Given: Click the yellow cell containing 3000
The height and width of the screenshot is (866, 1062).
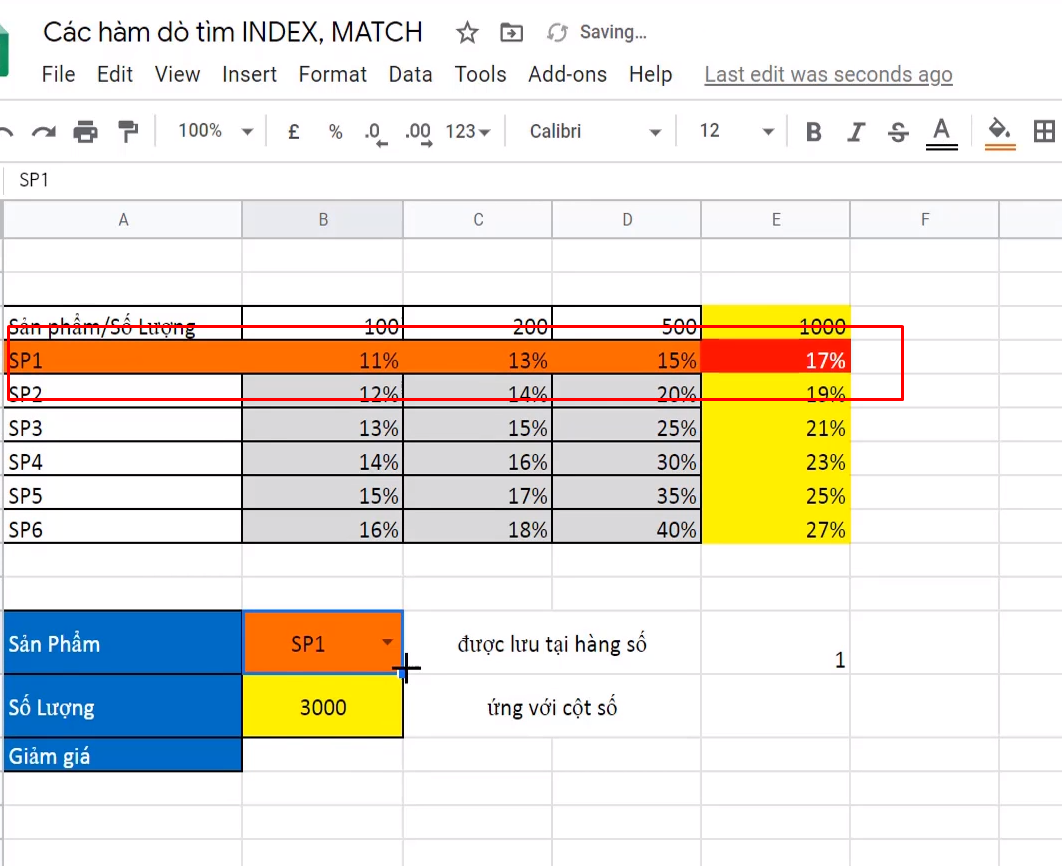Looking at the screenshot, I should tap(323, 706).
